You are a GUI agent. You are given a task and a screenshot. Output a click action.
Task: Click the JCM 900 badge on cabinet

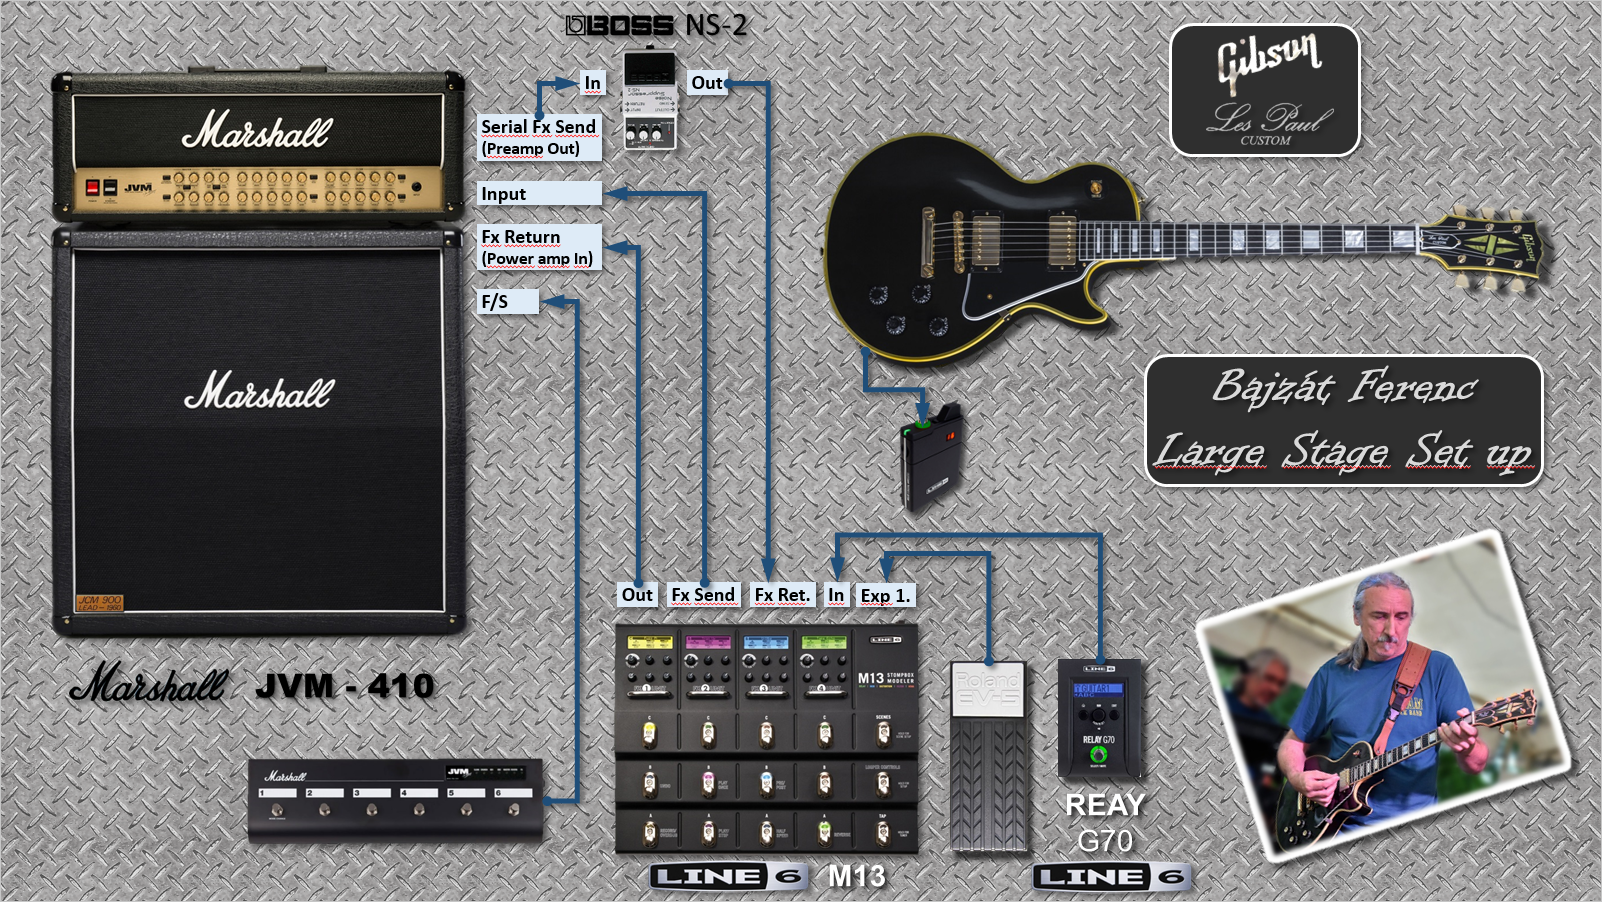(x=100, y=602)
